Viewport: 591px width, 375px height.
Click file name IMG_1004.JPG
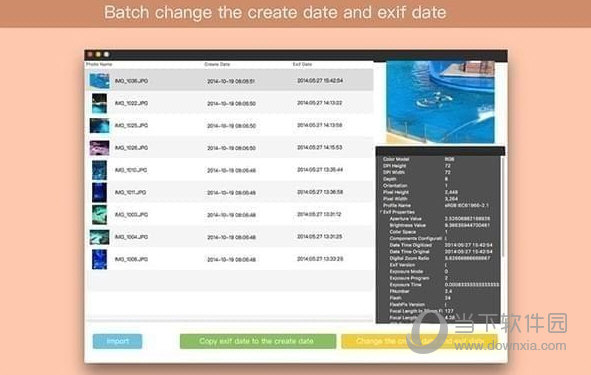coord(131,237)
